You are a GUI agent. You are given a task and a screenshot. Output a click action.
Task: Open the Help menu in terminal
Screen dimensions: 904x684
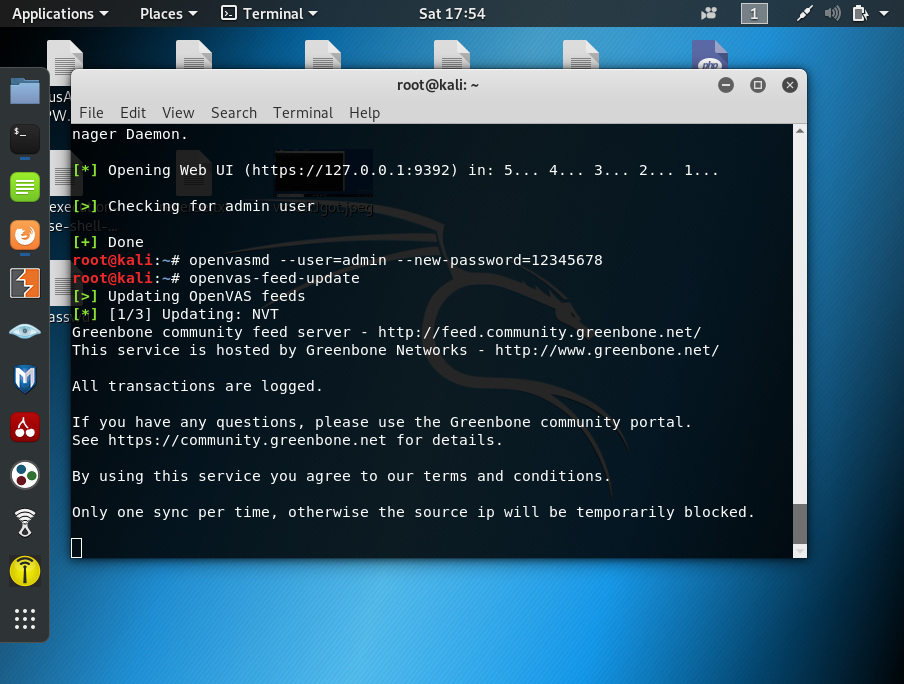[x=364, y=112]
